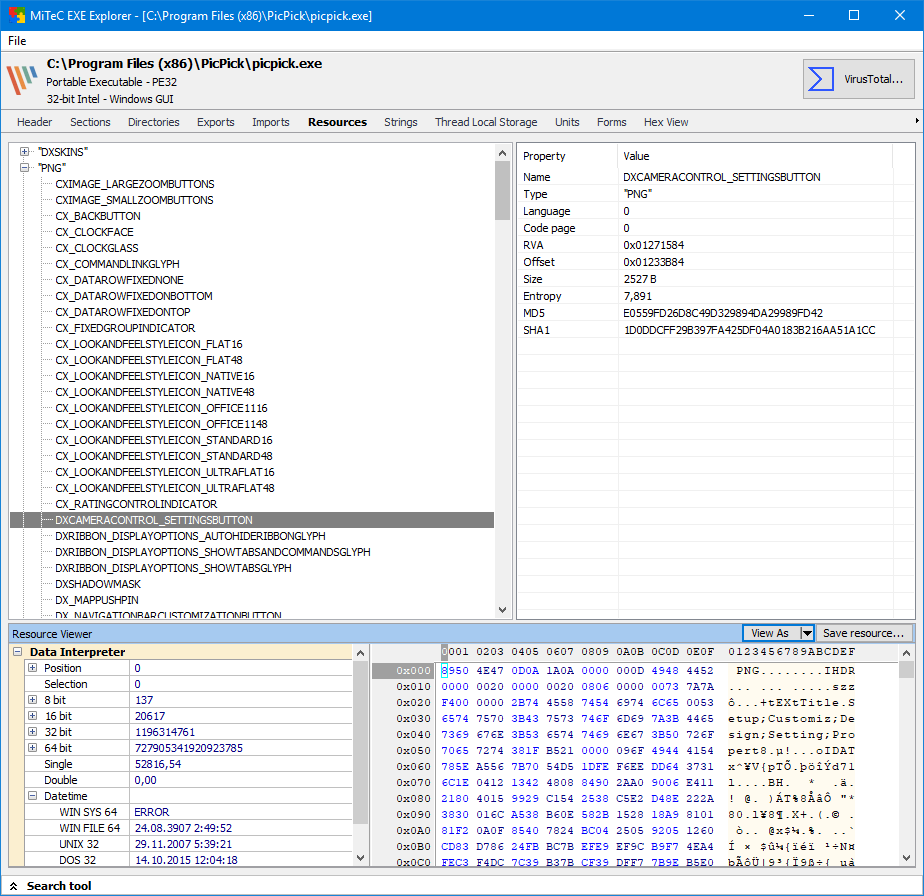924x896 pixels.
Task: Click the RVA value 0x01271584
Action: click(654, 245)
